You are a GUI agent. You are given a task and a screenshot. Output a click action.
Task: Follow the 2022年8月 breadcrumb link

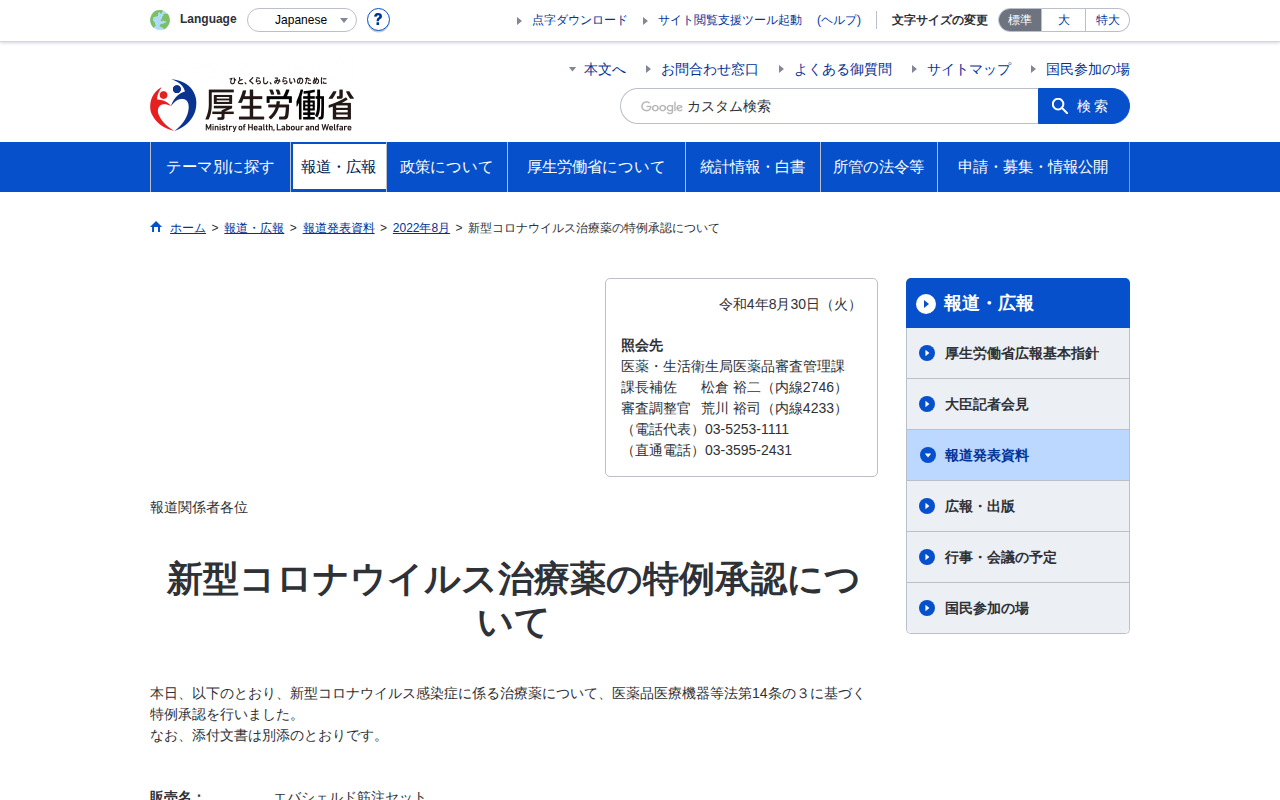click(421, 228)
